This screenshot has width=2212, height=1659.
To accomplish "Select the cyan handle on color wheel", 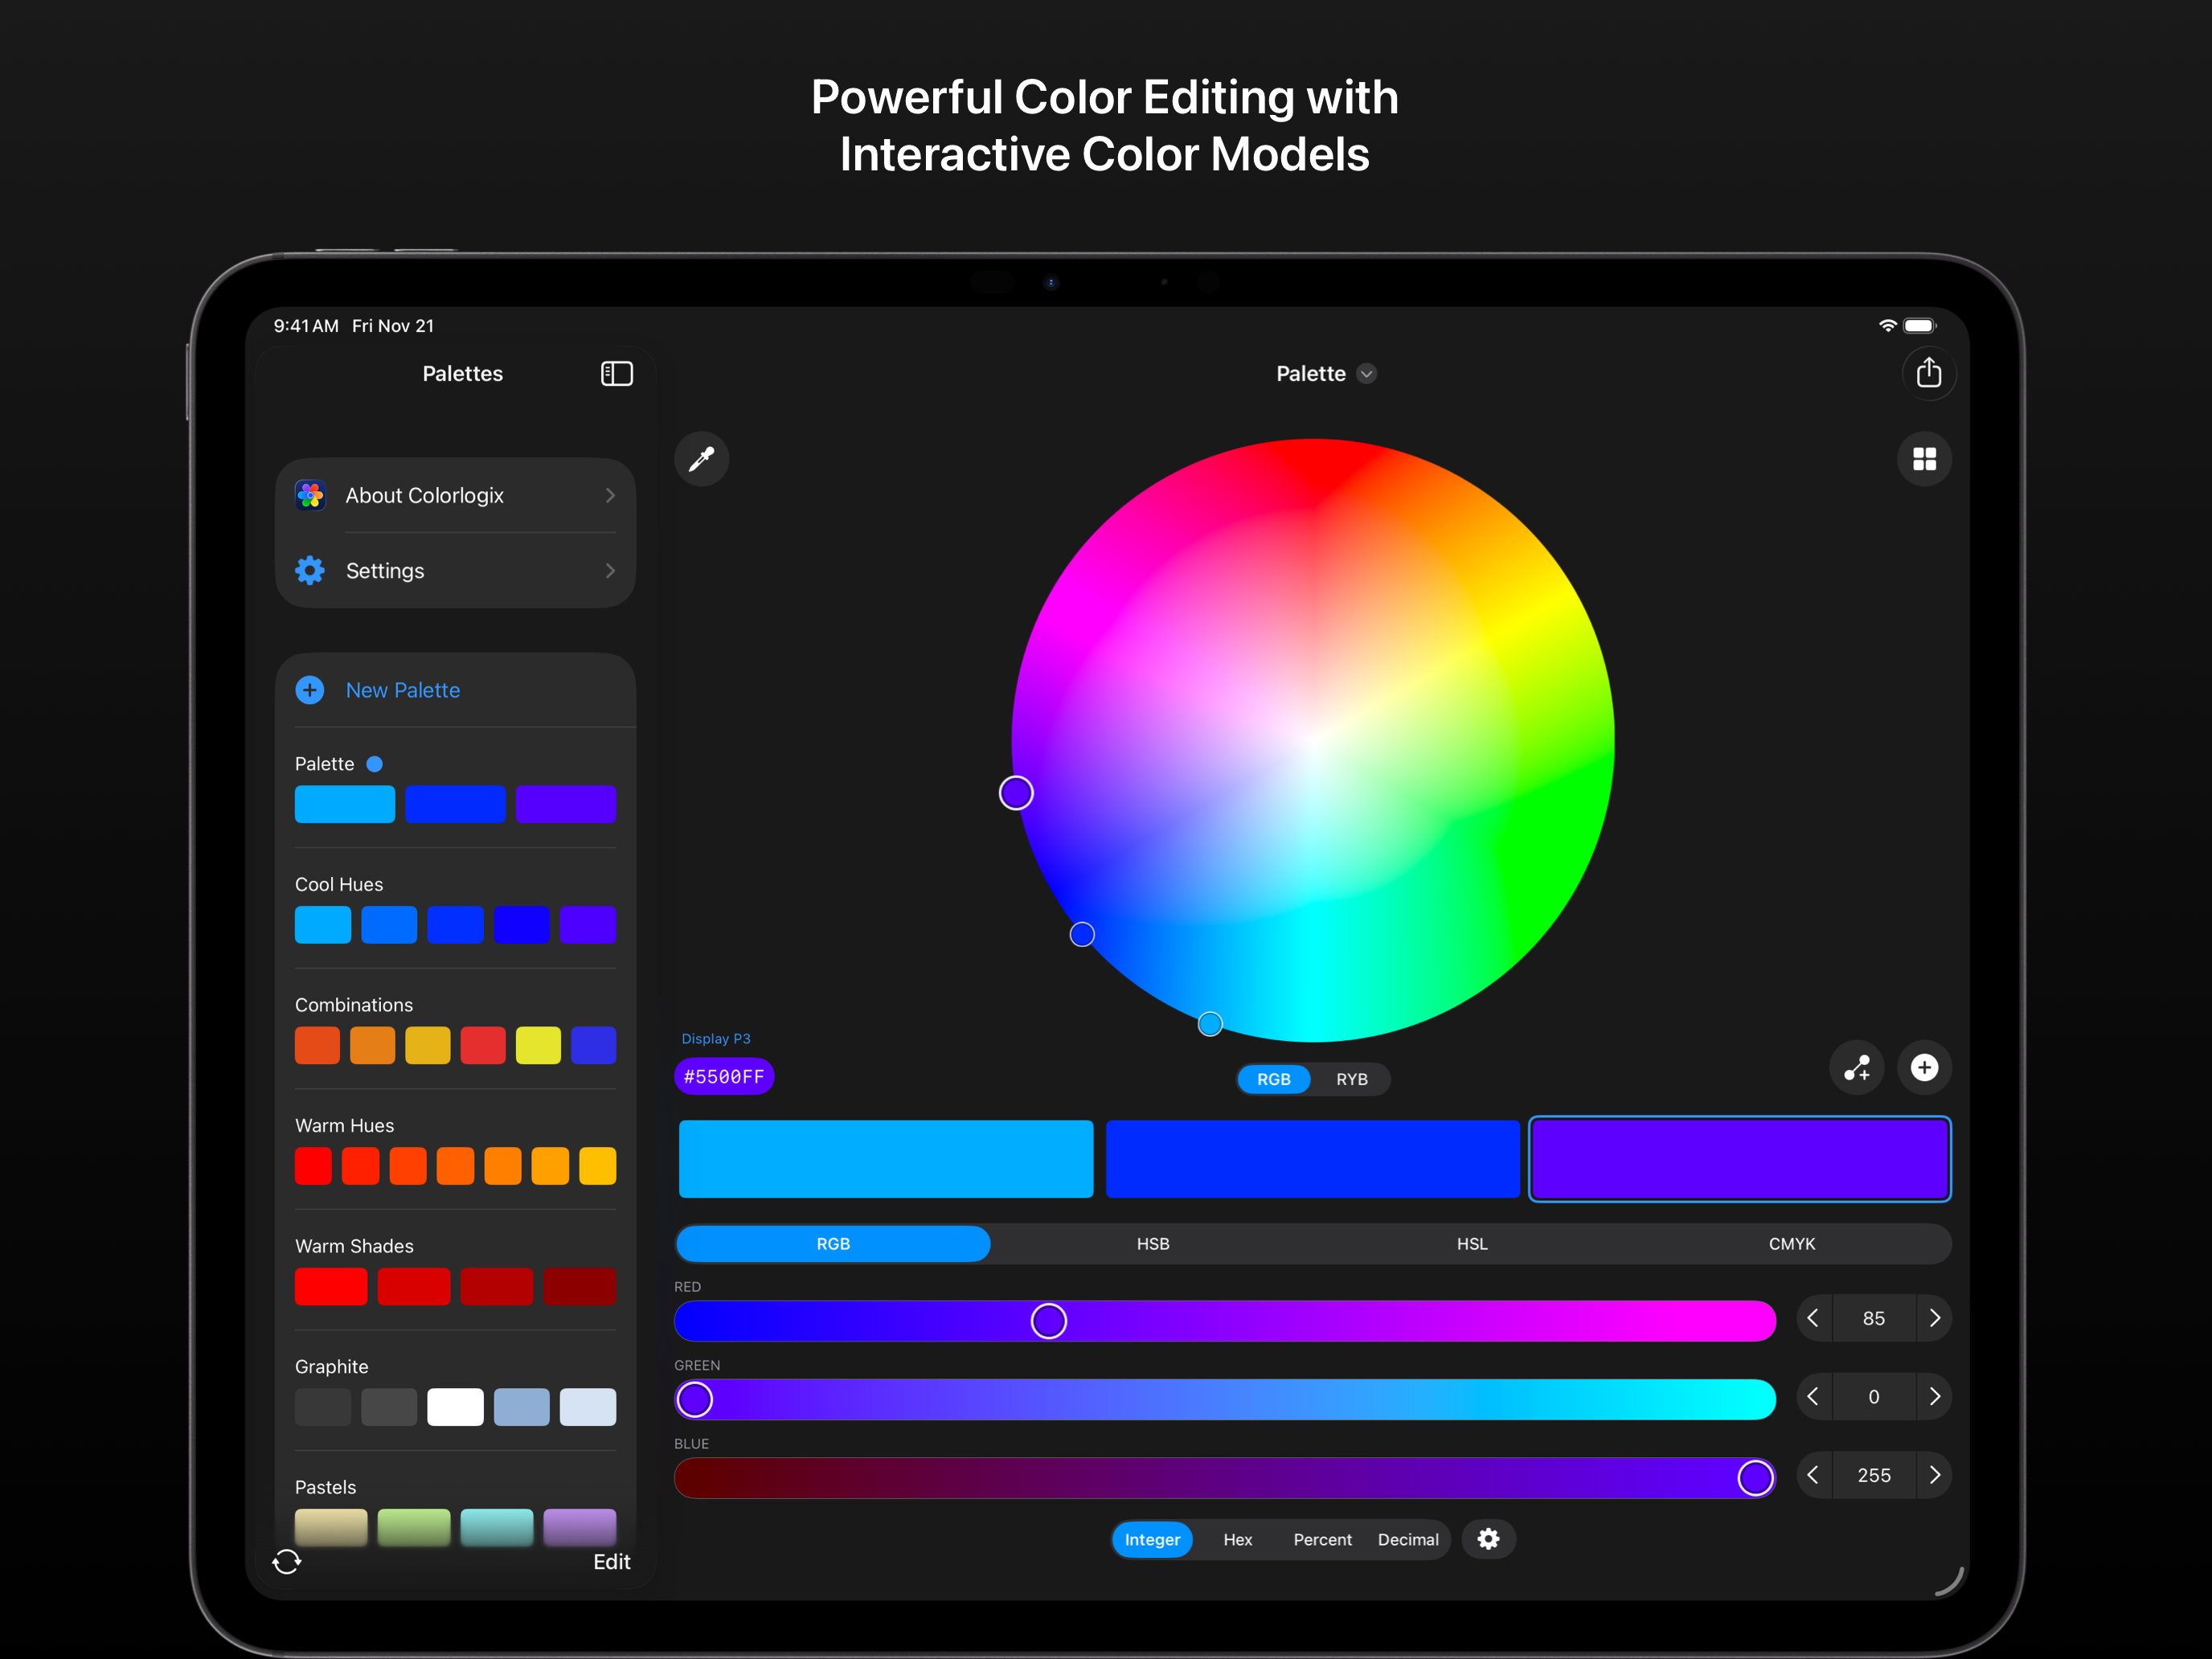I will [1210, 1024].
